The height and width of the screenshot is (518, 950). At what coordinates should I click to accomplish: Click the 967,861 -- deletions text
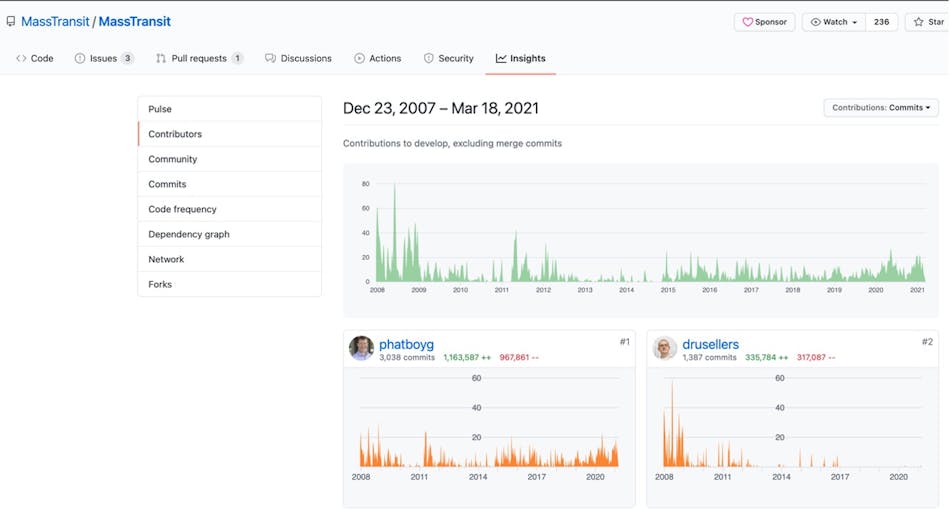(x=519, y=357)
